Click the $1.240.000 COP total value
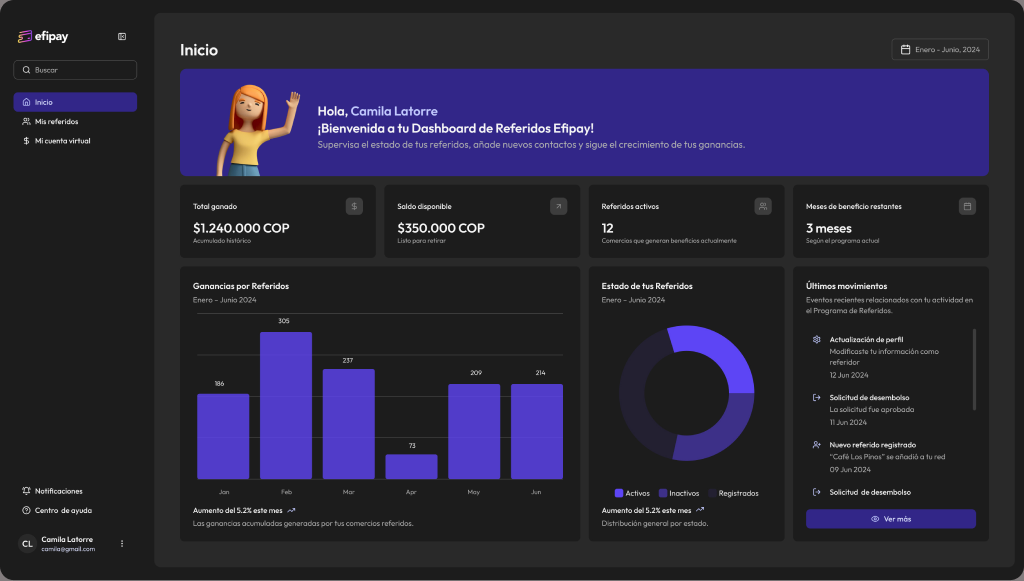The image size is (1024, 581). pos(241,228)
